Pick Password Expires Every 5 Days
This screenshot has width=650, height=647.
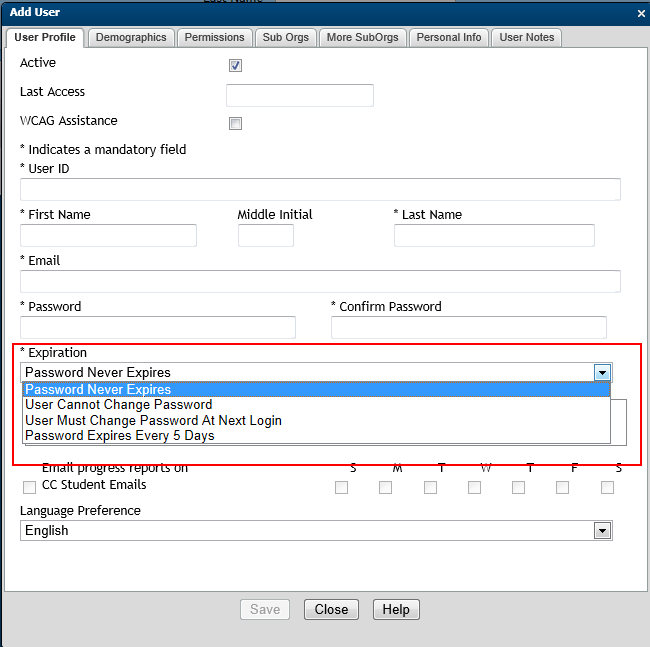(119, 435)
